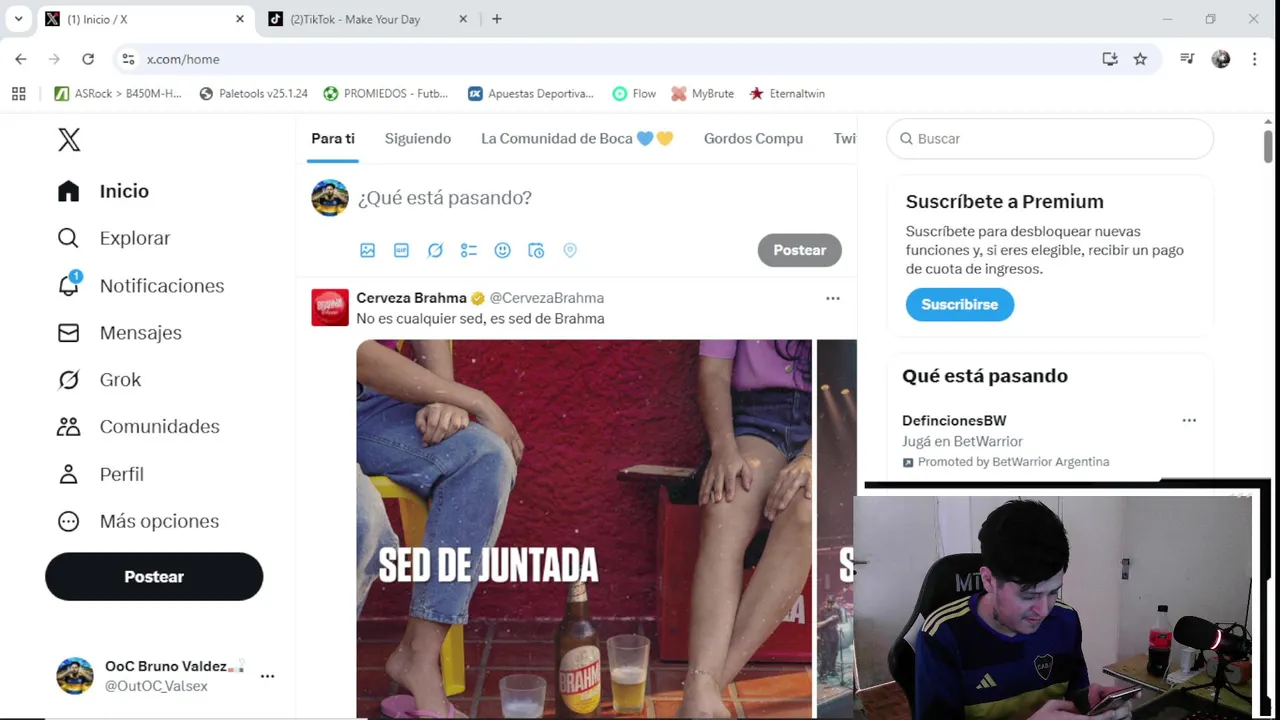Viewport: 1280px width, 720px height.
Task: Open Flow bookmark
Action: tap(634, 94)
